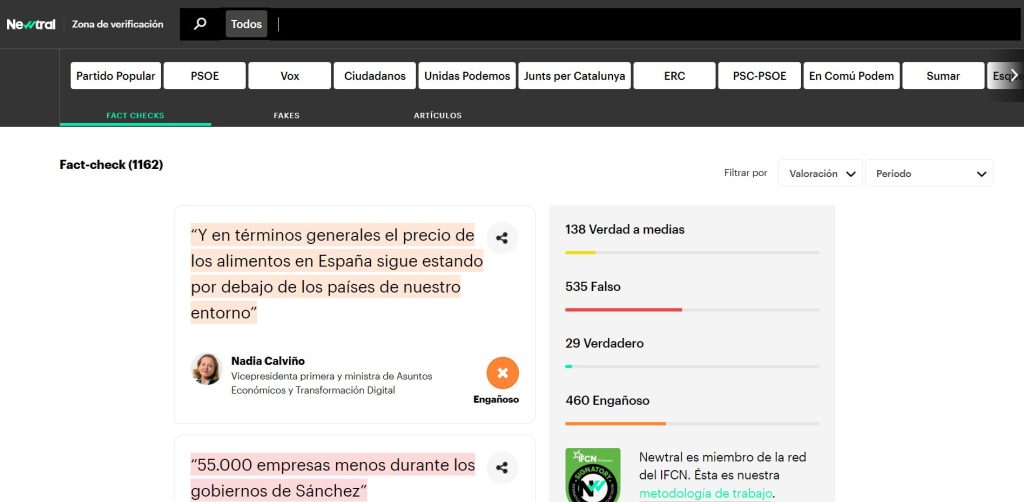Screen dimensions: 1024x502
Task: Filter by Partido Popular
Action: click(116, 76)
